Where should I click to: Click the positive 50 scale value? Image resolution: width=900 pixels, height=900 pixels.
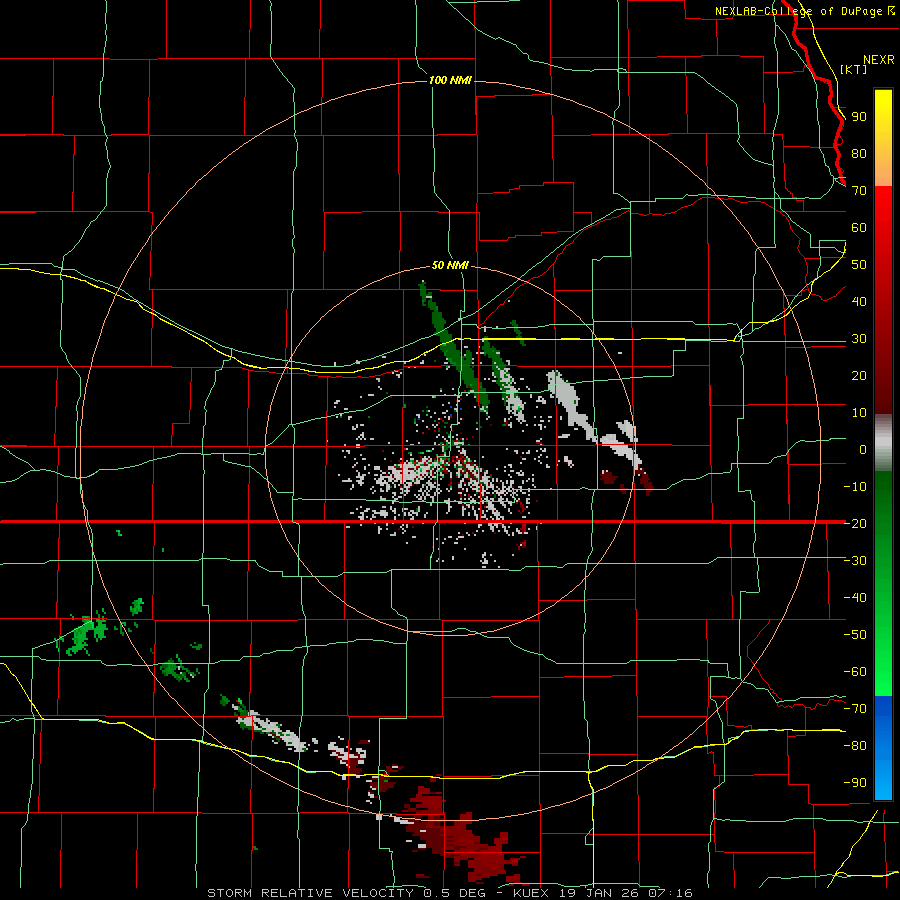coord(859,265)
